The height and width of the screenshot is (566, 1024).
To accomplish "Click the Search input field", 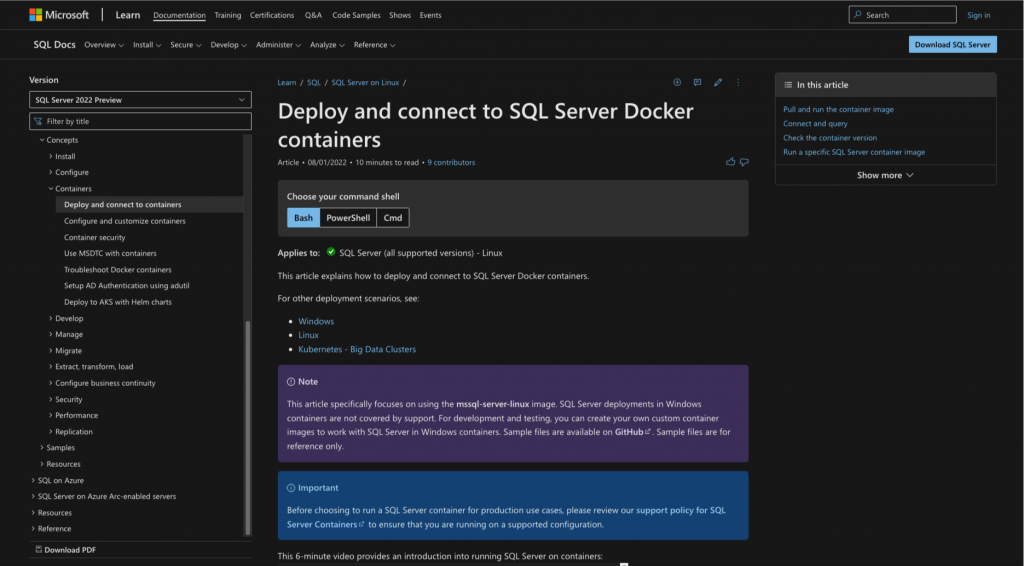I will pos(903,14).
